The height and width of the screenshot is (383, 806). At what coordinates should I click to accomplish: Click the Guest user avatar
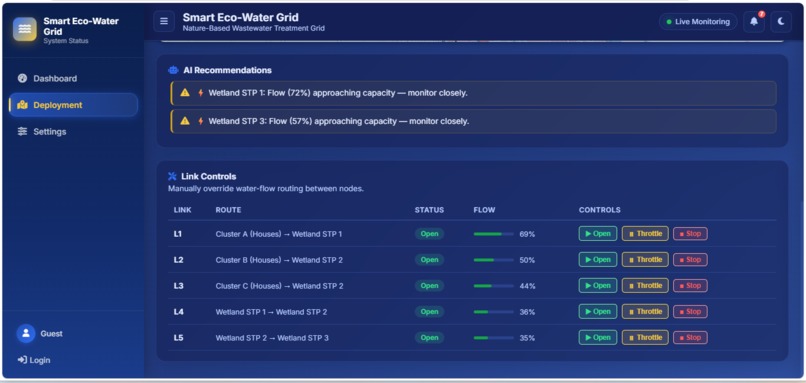coord(26,334)
